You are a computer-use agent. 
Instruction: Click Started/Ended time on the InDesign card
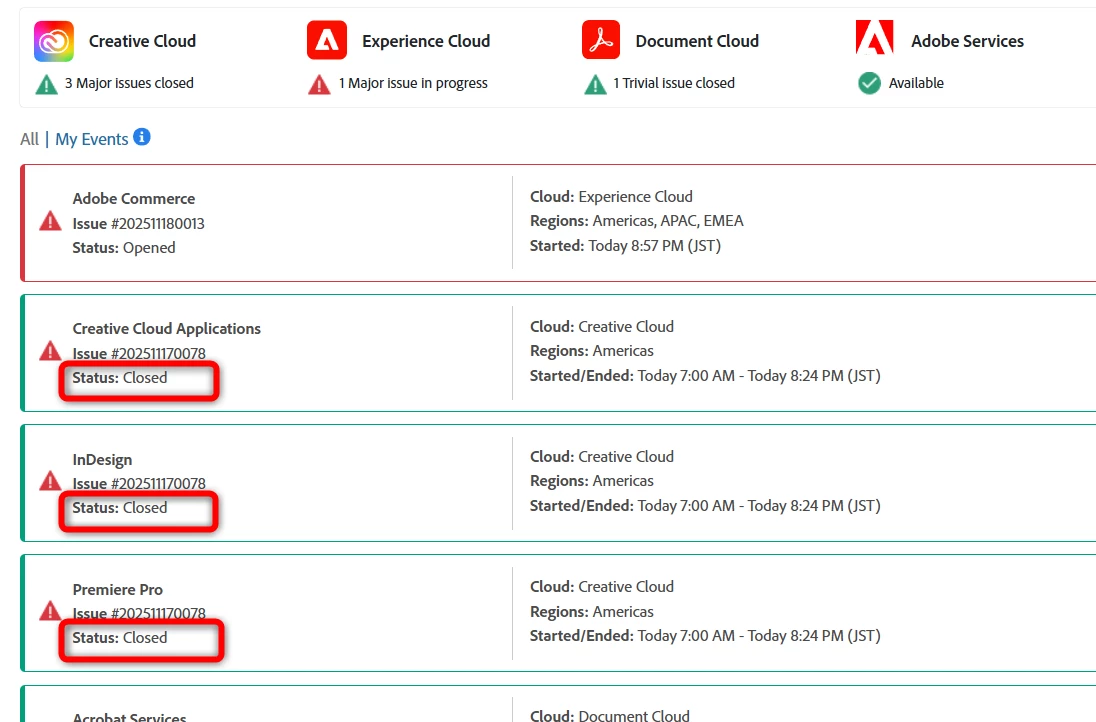coord(705,506)
